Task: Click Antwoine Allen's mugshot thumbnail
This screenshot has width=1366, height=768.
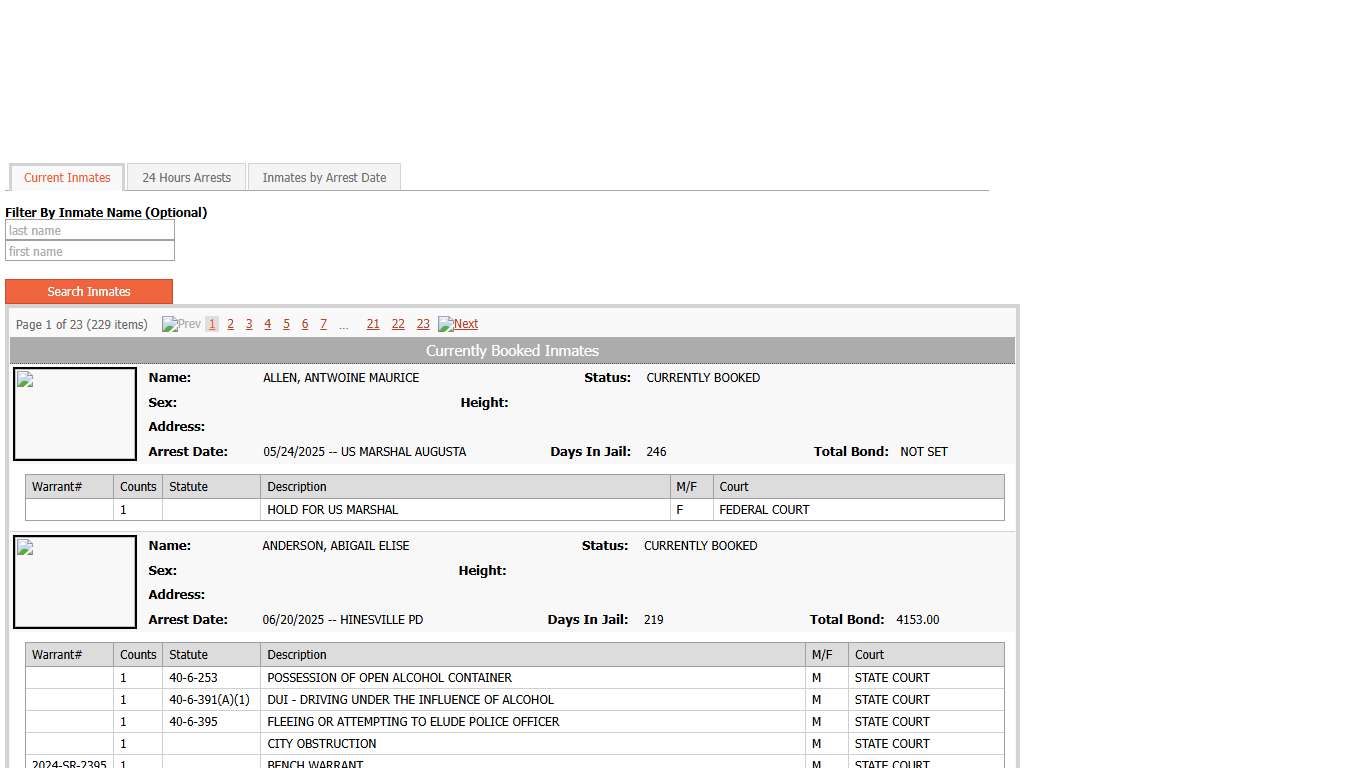Action: pyautogui.click(x=75, y=414)
